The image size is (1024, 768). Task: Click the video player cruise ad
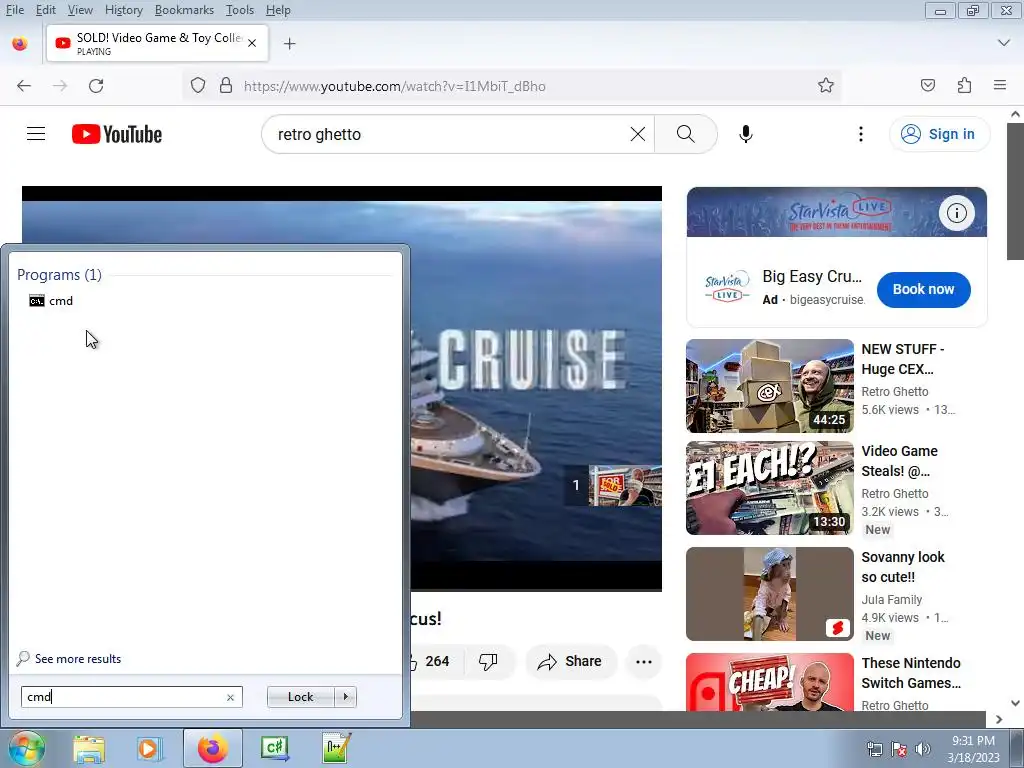(342, 389)
